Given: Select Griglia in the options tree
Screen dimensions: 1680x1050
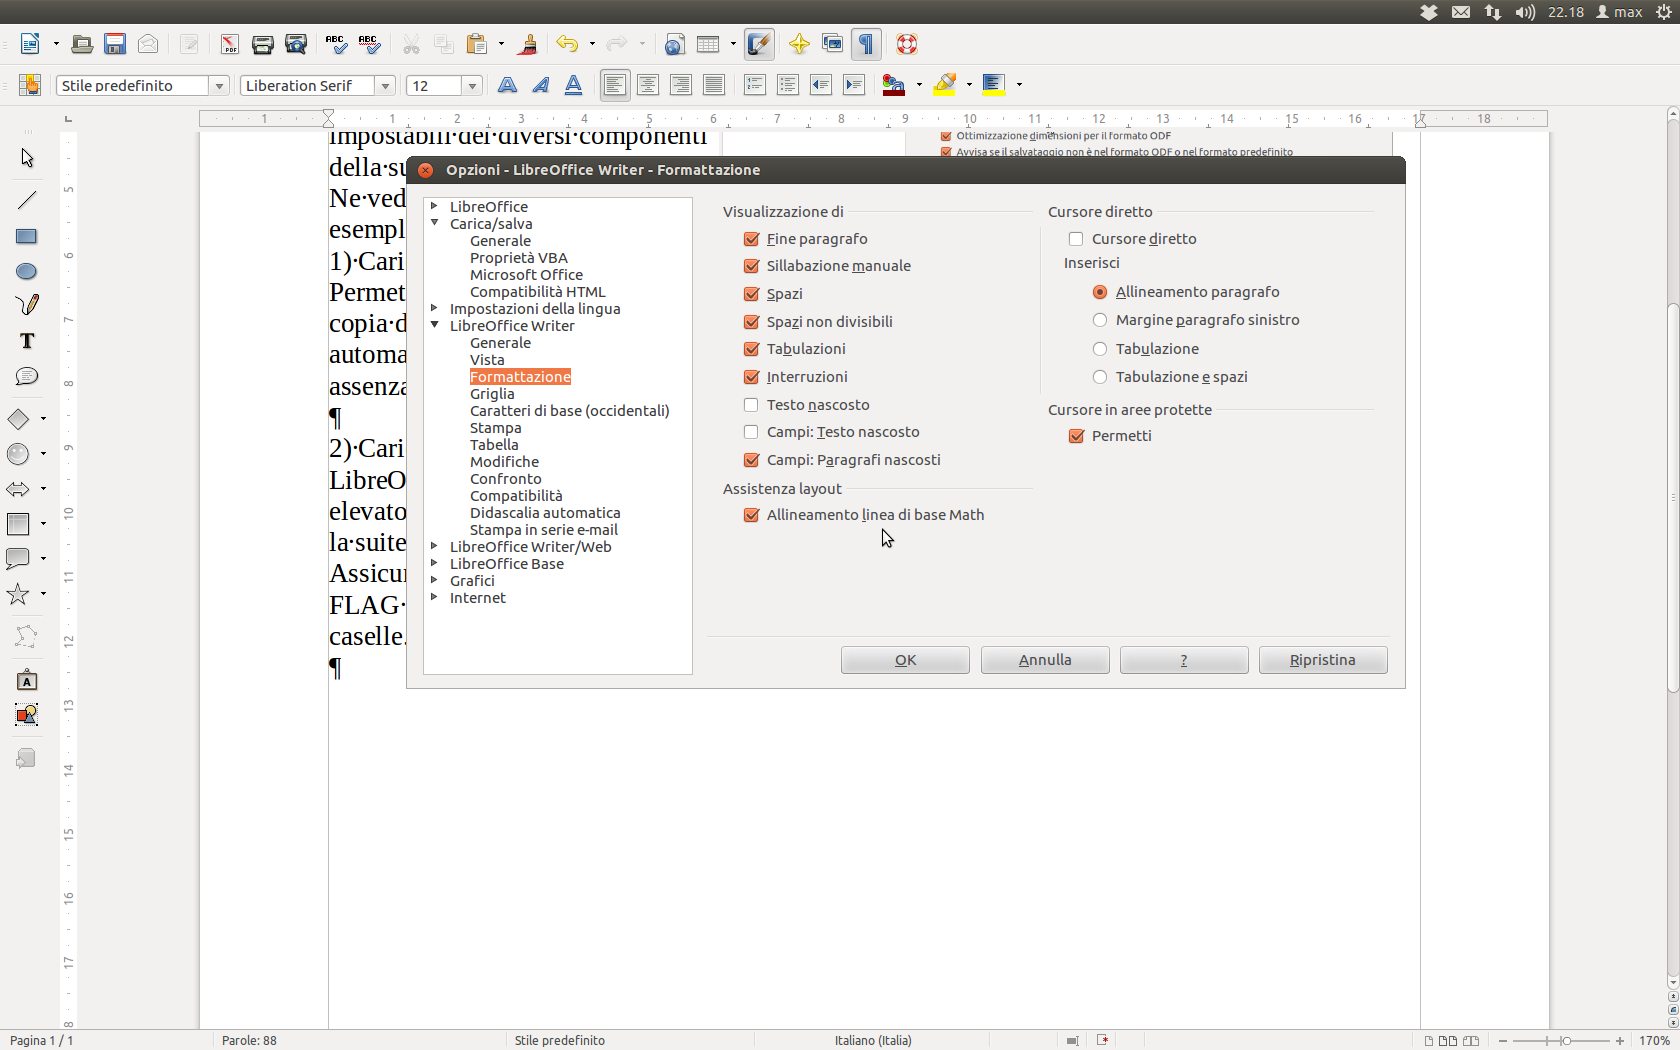Looking at the screenshot, I should pos(492,394).
